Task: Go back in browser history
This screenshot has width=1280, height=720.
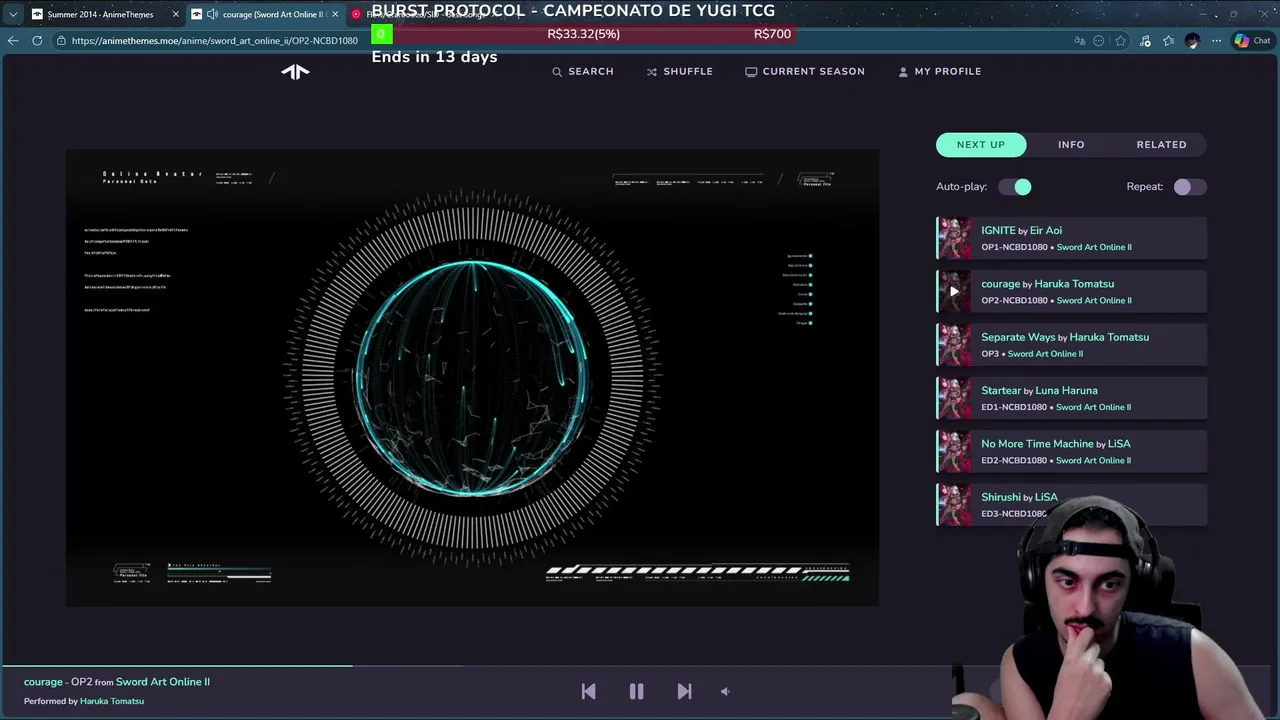Action: [12, 41]
